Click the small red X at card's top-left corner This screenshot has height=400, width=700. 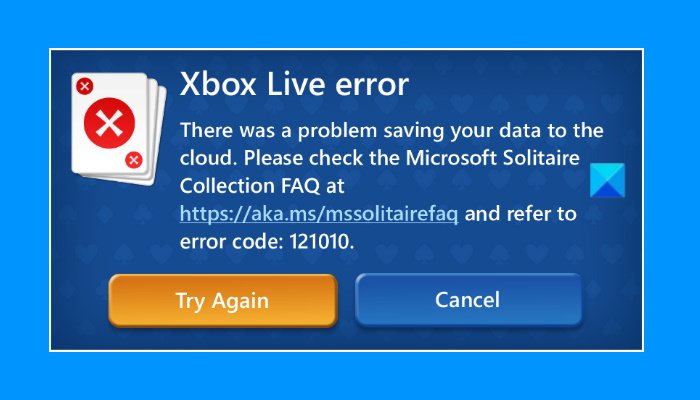(x=84, y=86)
